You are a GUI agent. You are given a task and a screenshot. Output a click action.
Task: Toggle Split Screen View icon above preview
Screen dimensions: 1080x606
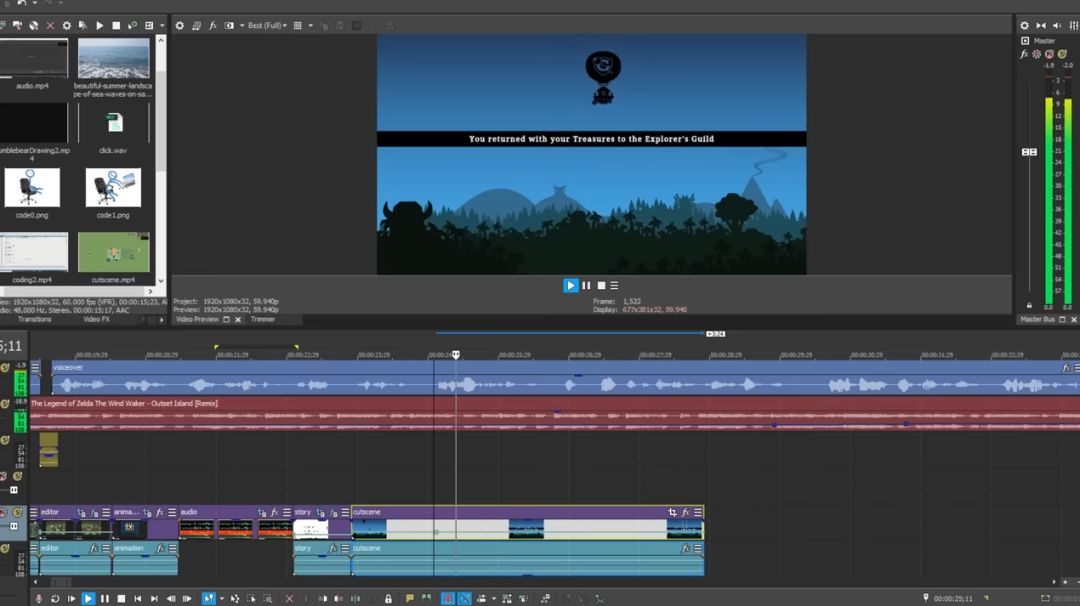pos(229,25)
